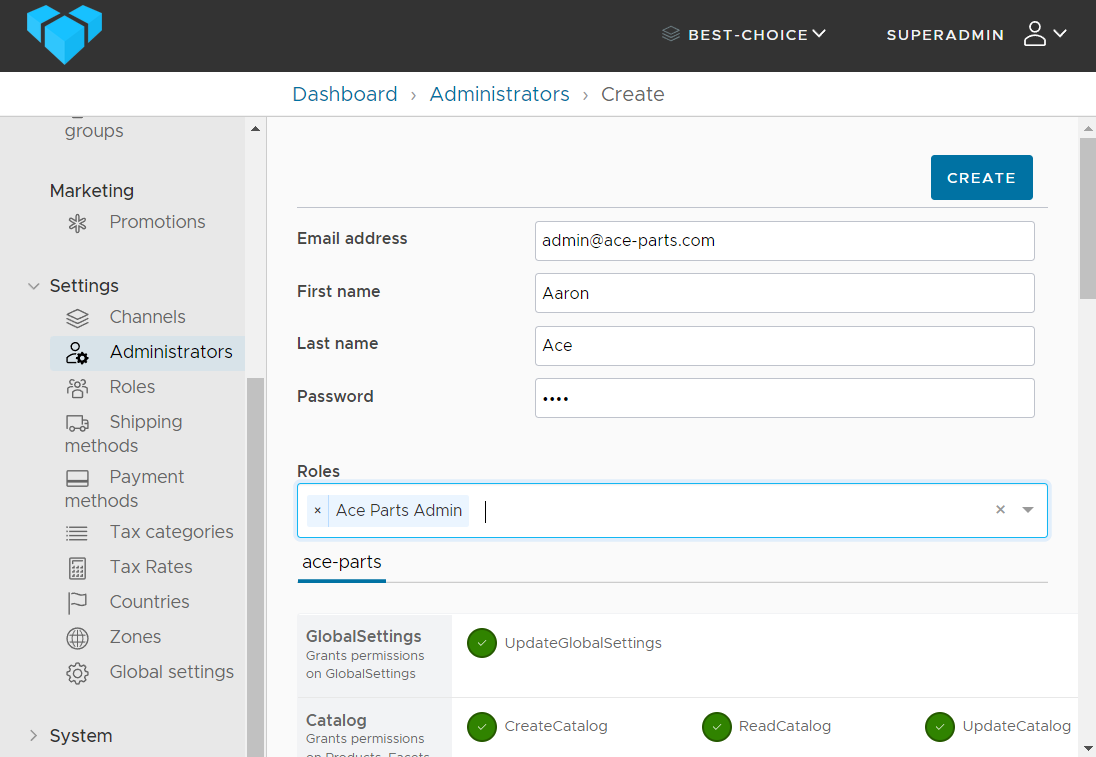Click the Global settings gear icon
Screen dimensions: 1096x757
(x=77, y=673)
